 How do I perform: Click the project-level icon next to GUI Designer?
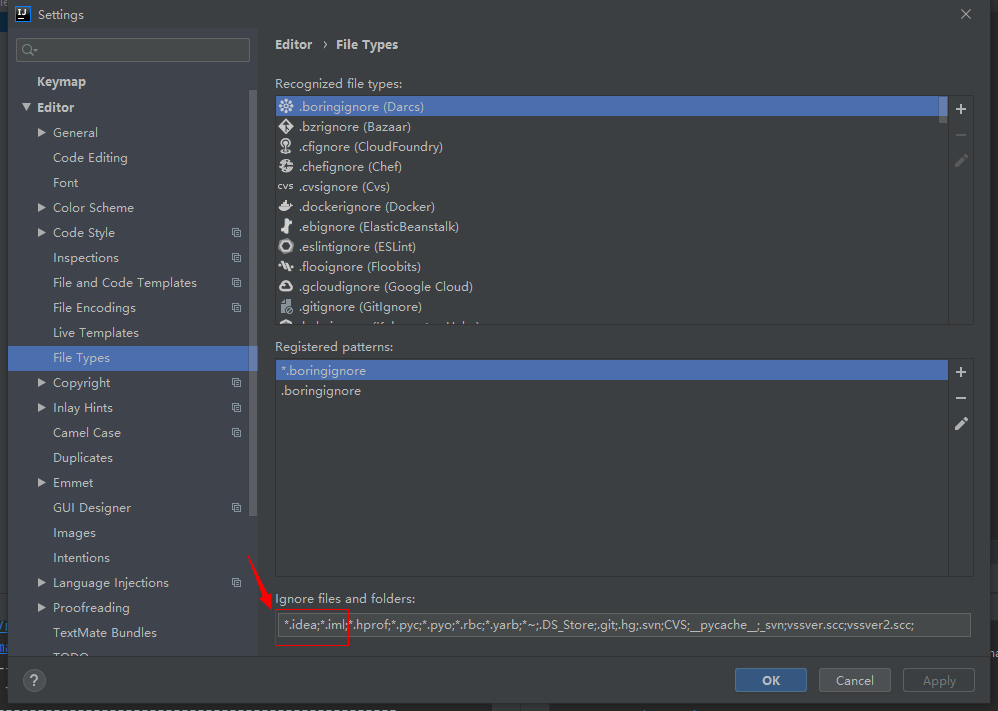pyautogui.click(x=237, y=507)
